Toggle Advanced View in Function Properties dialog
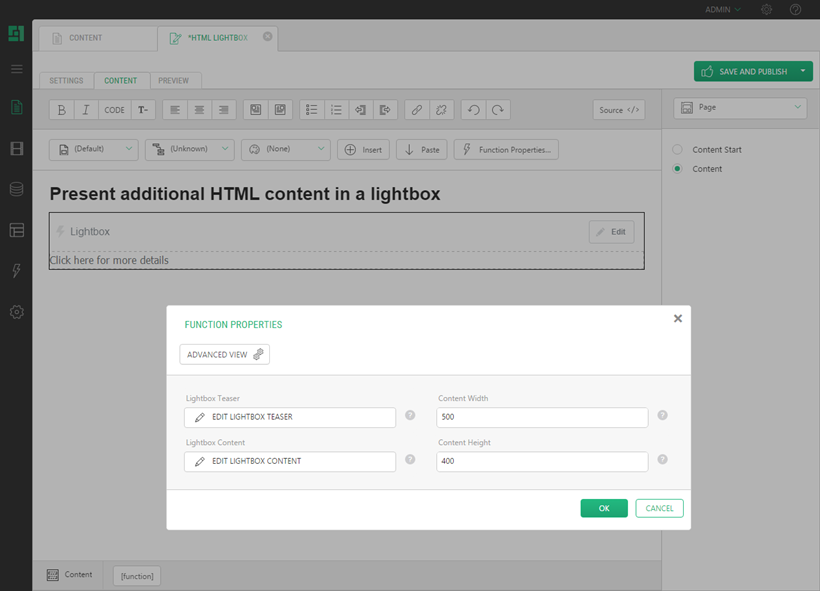This screenshot has height=591, width=820. pos(224,354)
